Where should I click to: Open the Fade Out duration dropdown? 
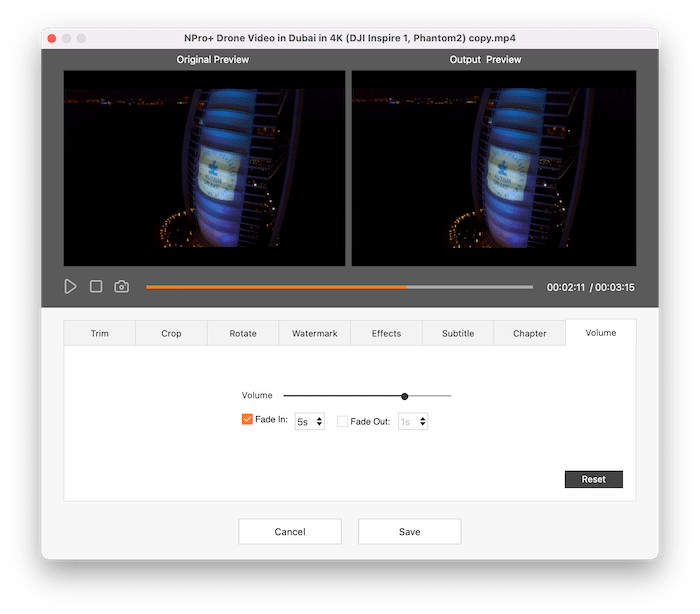tap(413, 421)
